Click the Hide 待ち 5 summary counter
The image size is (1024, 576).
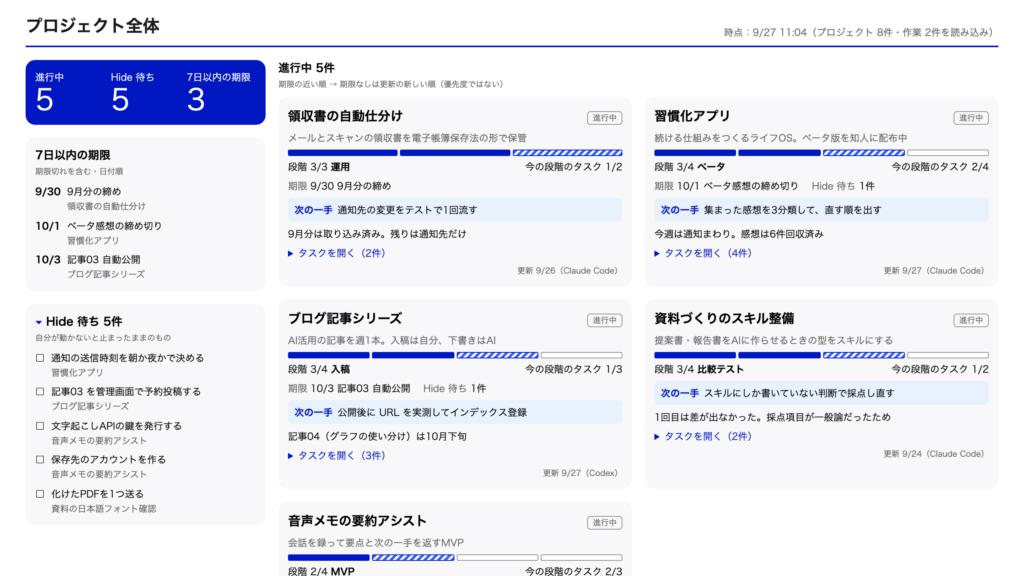click(x=132, y=92)
